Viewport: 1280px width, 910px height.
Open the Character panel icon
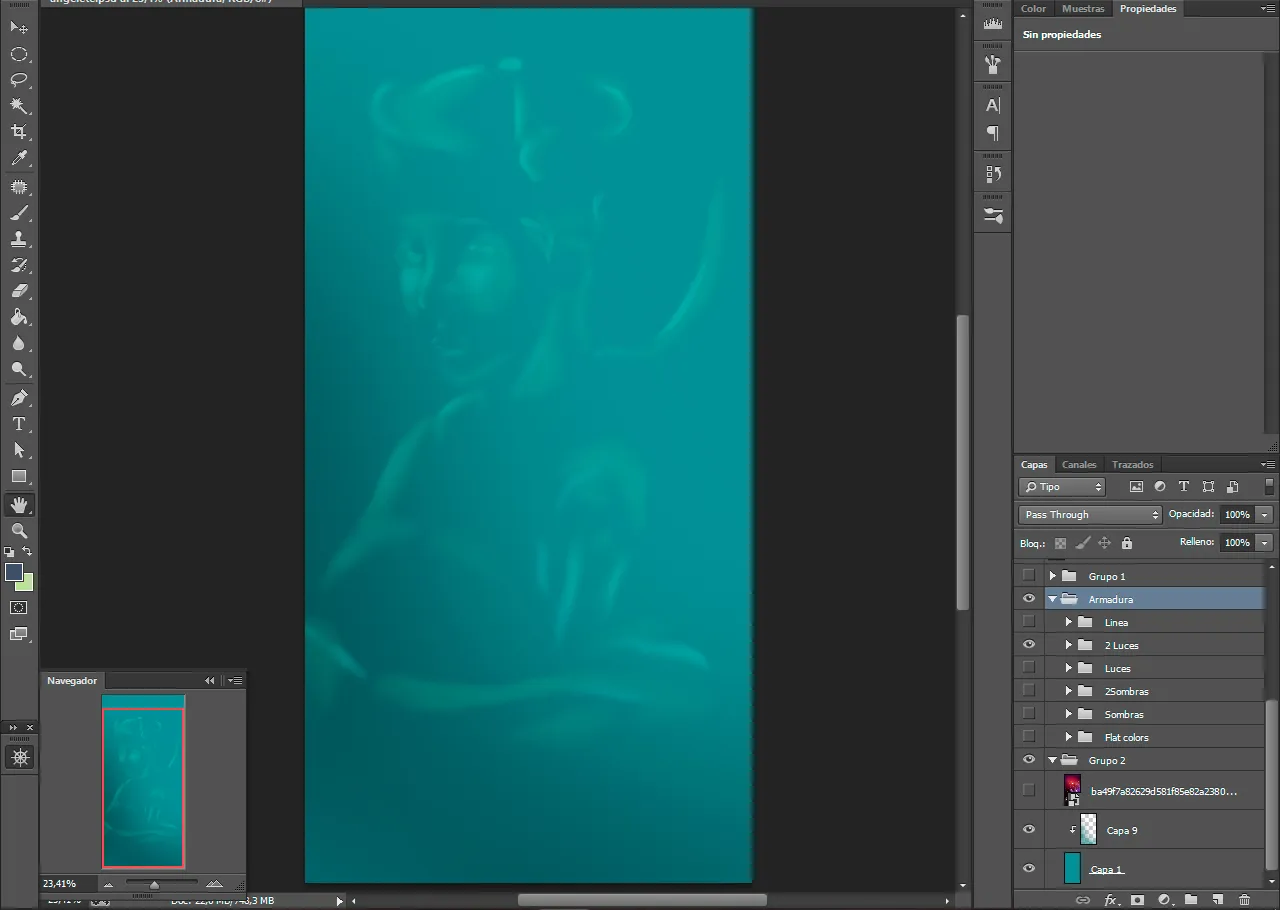(x=993, y=105)
